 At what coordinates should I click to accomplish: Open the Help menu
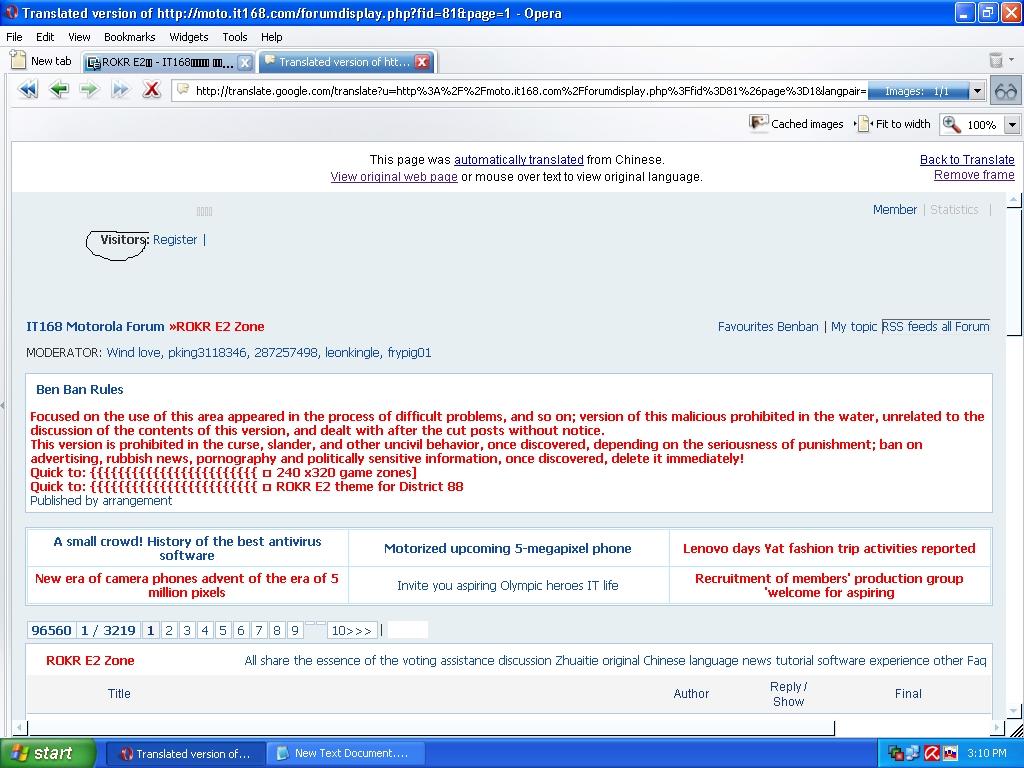(x=272, y=37)
